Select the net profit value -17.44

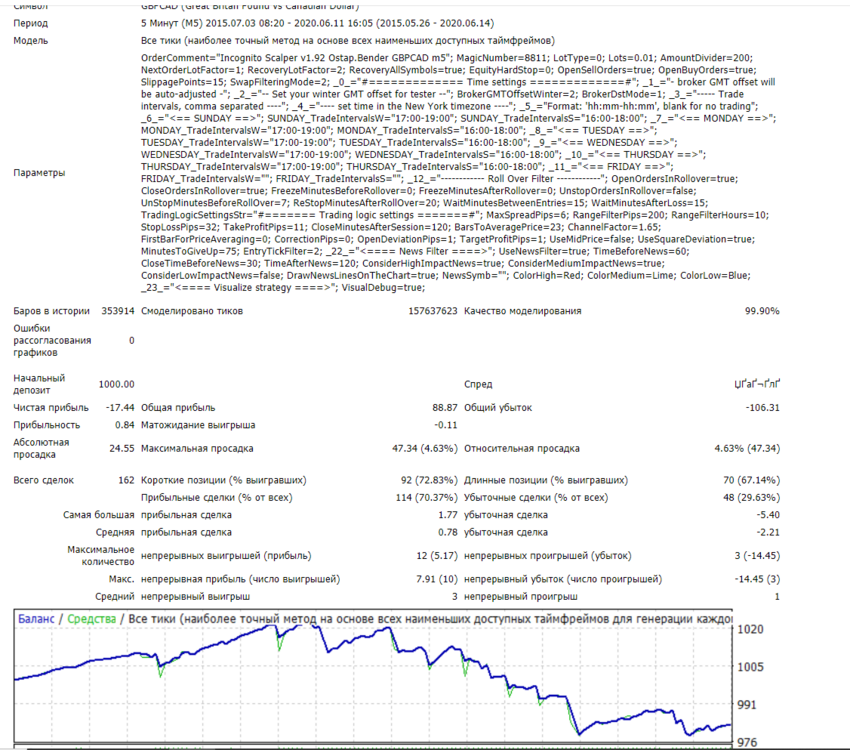point(120,408)
